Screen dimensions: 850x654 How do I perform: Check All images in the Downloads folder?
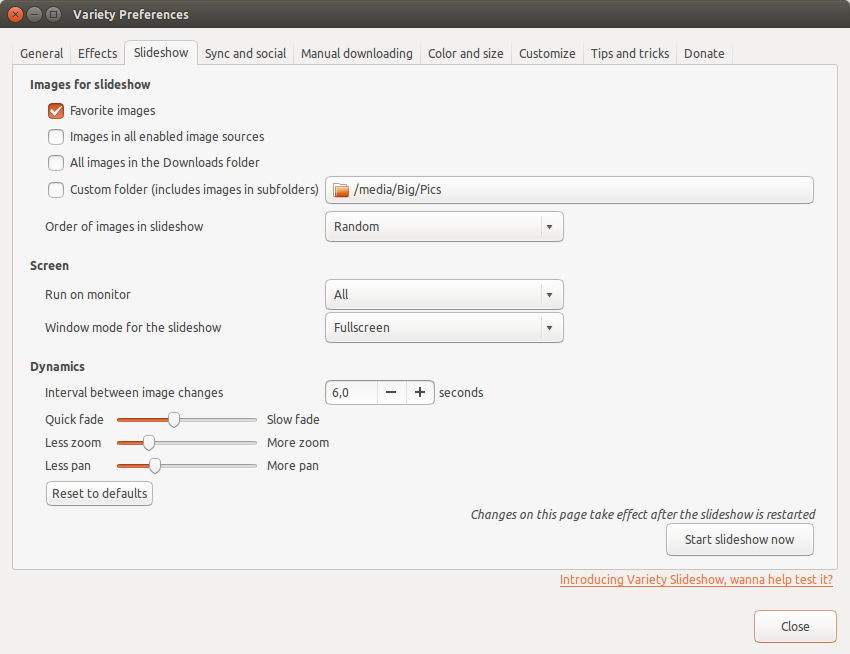click(x=56, y=163)
